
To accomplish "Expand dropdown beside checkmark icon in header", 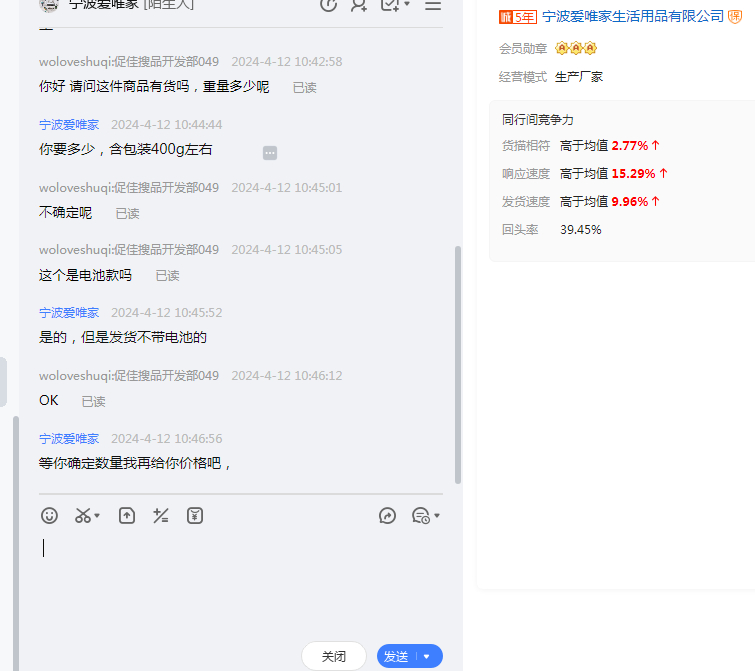I will coord(407,5).
